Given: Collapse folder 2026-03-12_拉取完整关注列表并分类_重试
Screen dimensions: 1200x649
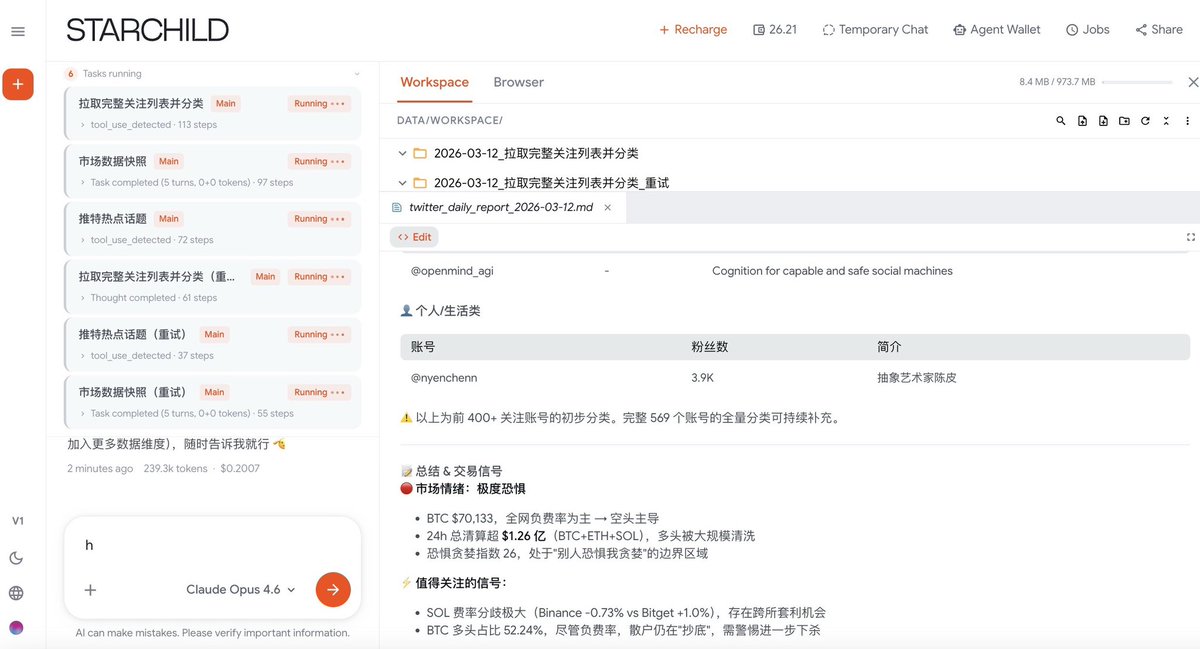Looking at the screenshot, I should (x=402, y=183).
